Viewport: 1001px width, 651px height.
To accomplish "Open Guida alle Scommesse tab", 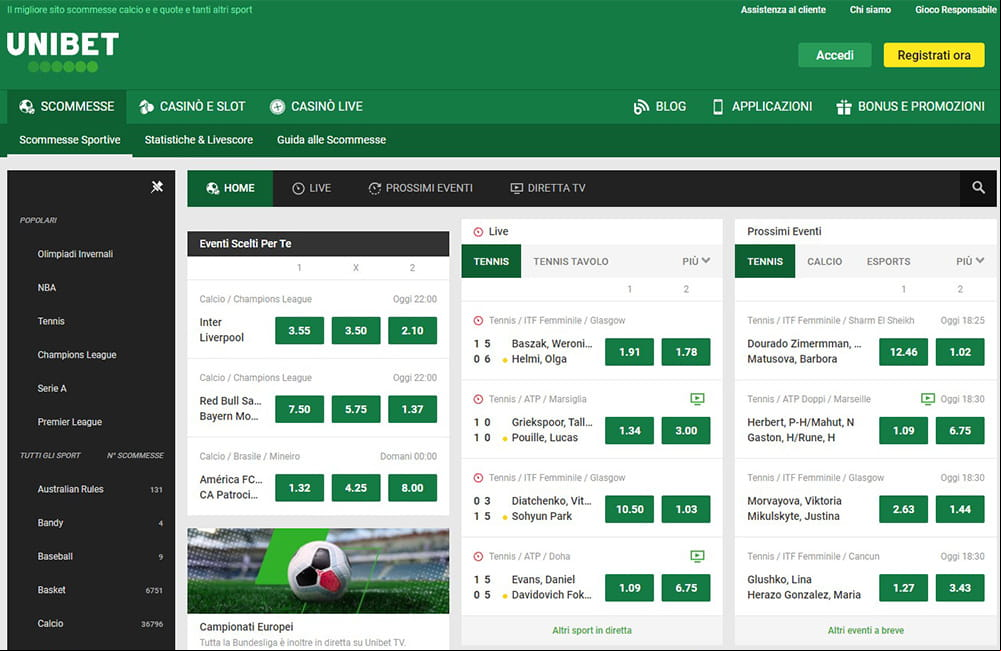I will pos(331,140).
